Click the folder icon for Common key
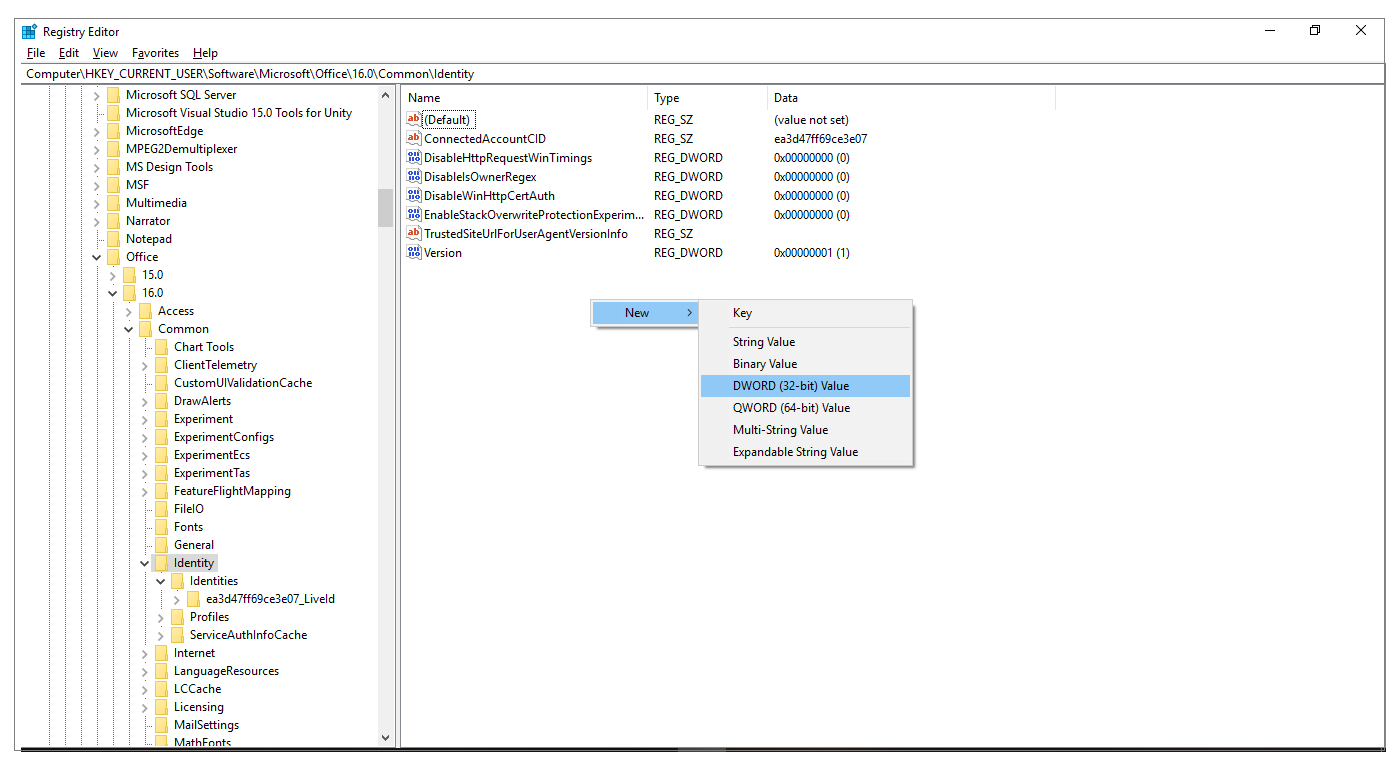This screenshot has width=1399, height=761. [x=145, y=329]
